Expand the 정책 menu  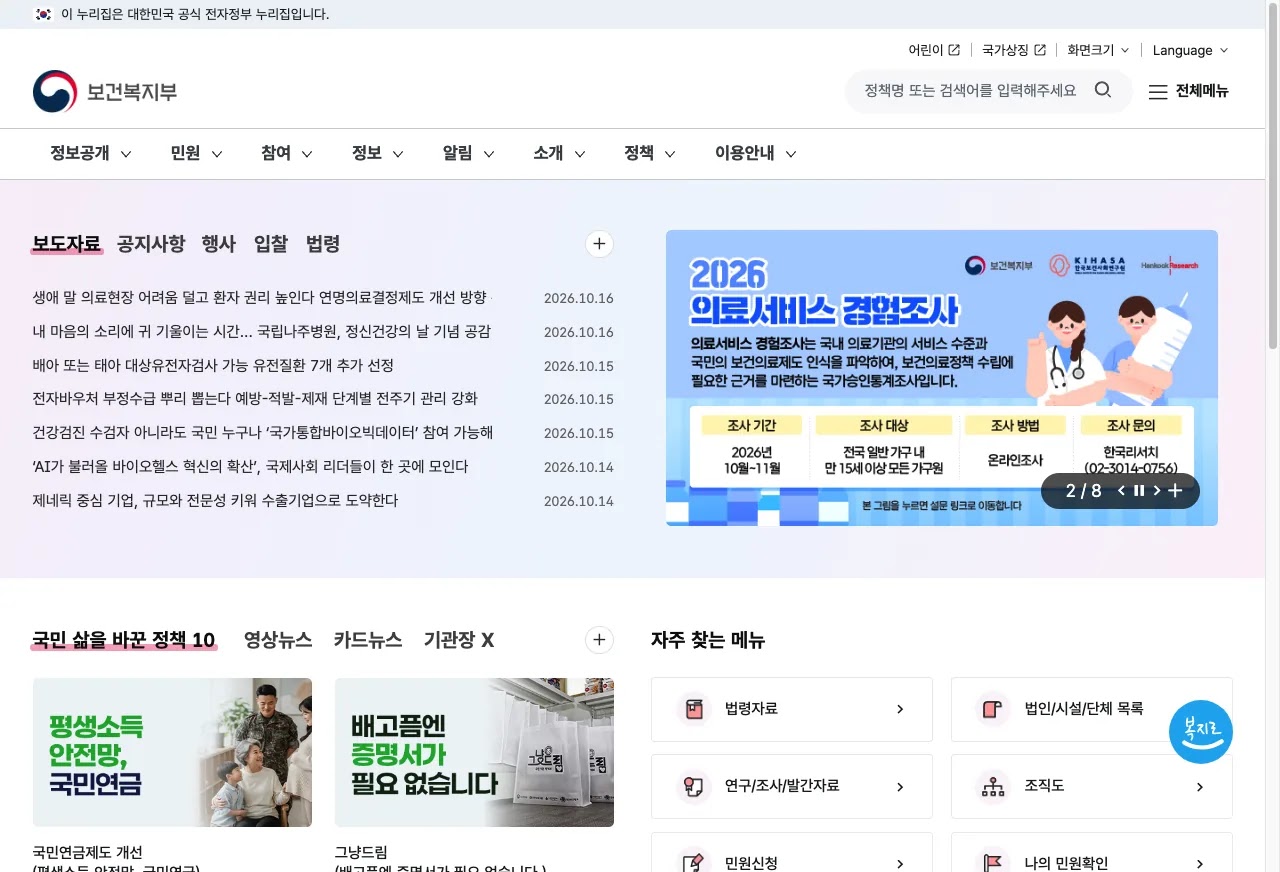point(650,153)
